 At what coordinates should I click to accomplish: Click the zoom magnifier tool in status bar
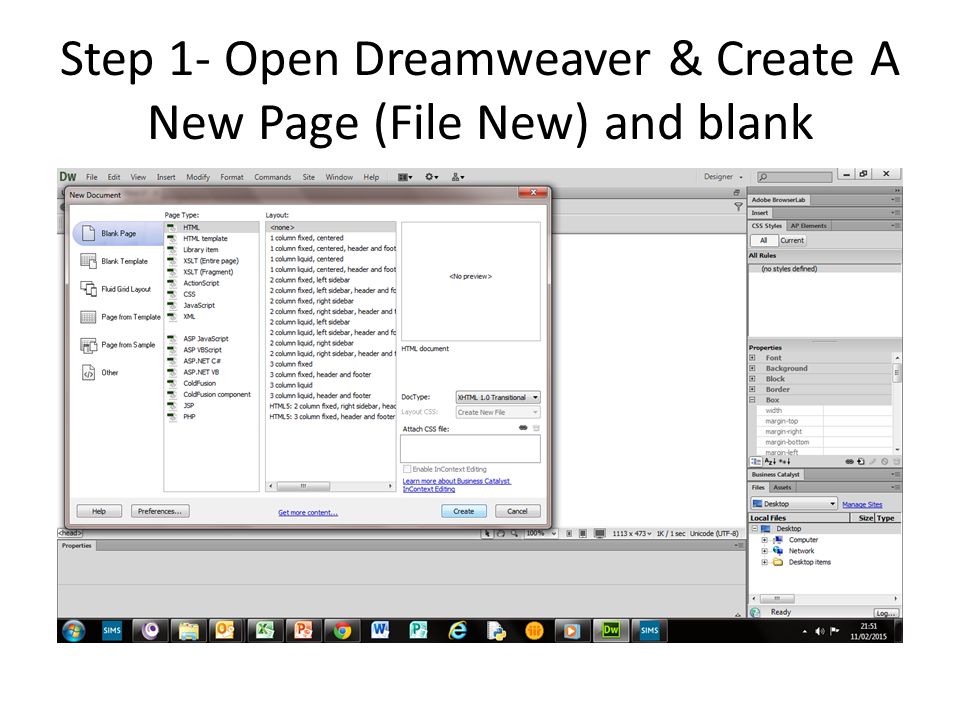[x=515, y=533]
